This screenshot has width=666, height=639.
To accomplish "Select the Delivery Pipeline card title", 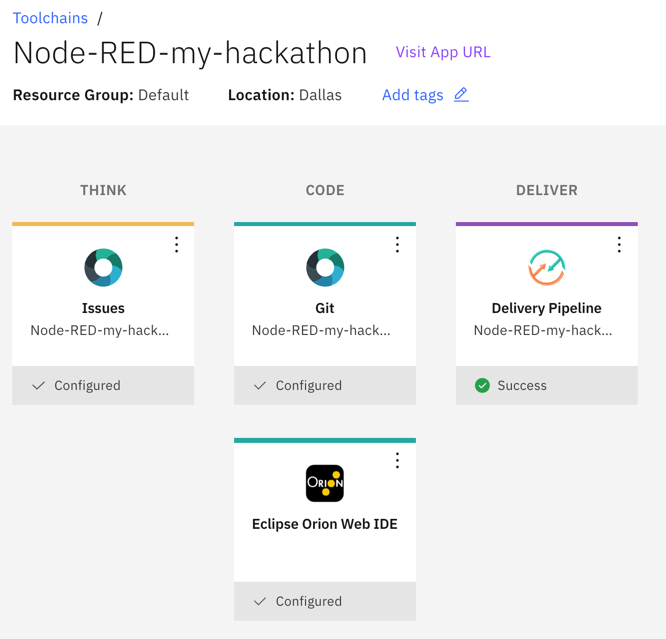I will click(x=546, y=308).
